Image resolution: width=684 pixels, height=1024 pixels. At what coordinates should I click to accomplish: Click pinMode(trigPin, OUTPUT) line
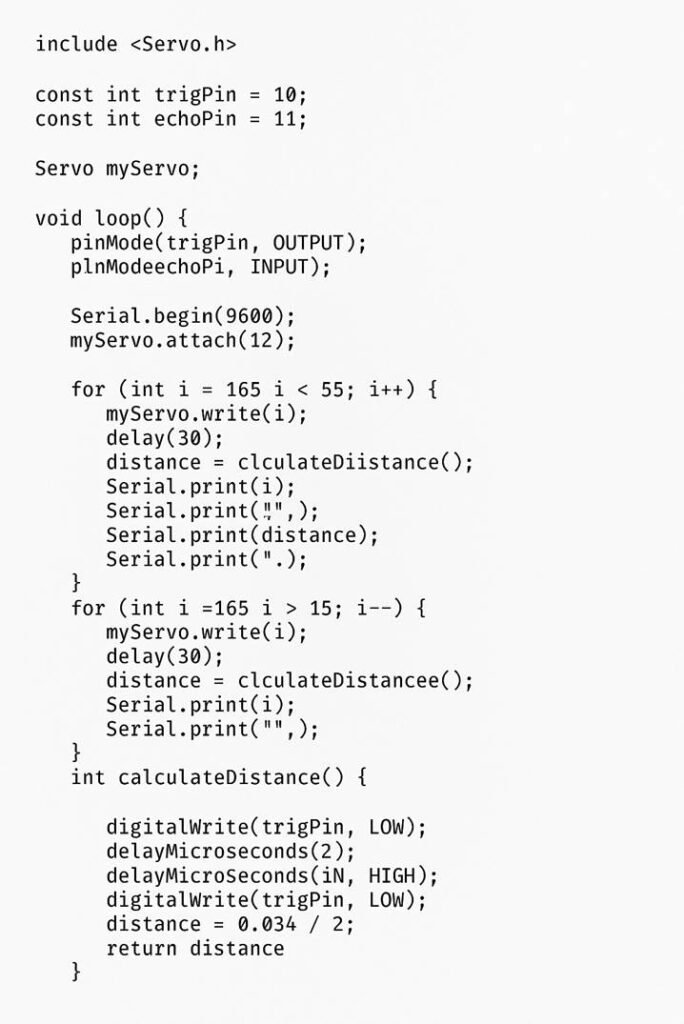pos(218,244)
